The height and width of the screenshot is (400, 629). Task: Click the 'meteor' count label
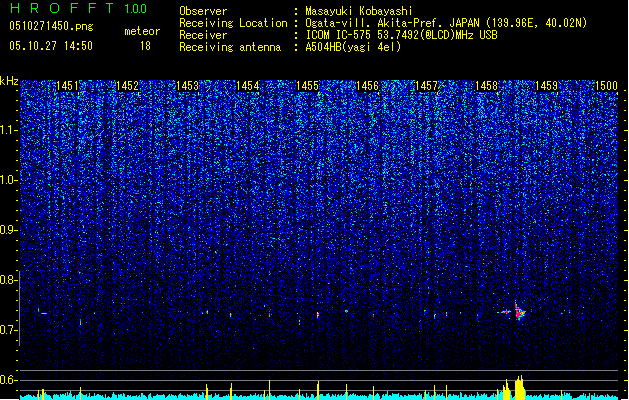click(142, 31)
